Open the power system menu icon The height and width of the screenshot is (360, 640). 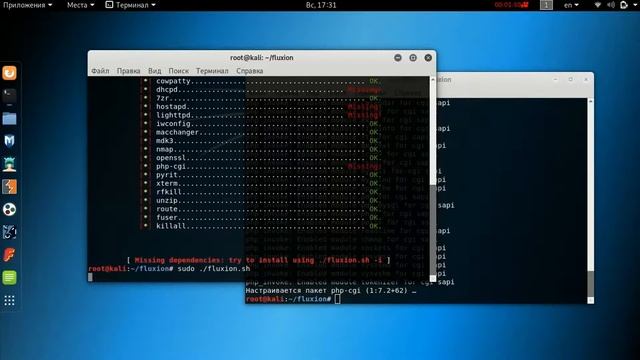point(623,5)
